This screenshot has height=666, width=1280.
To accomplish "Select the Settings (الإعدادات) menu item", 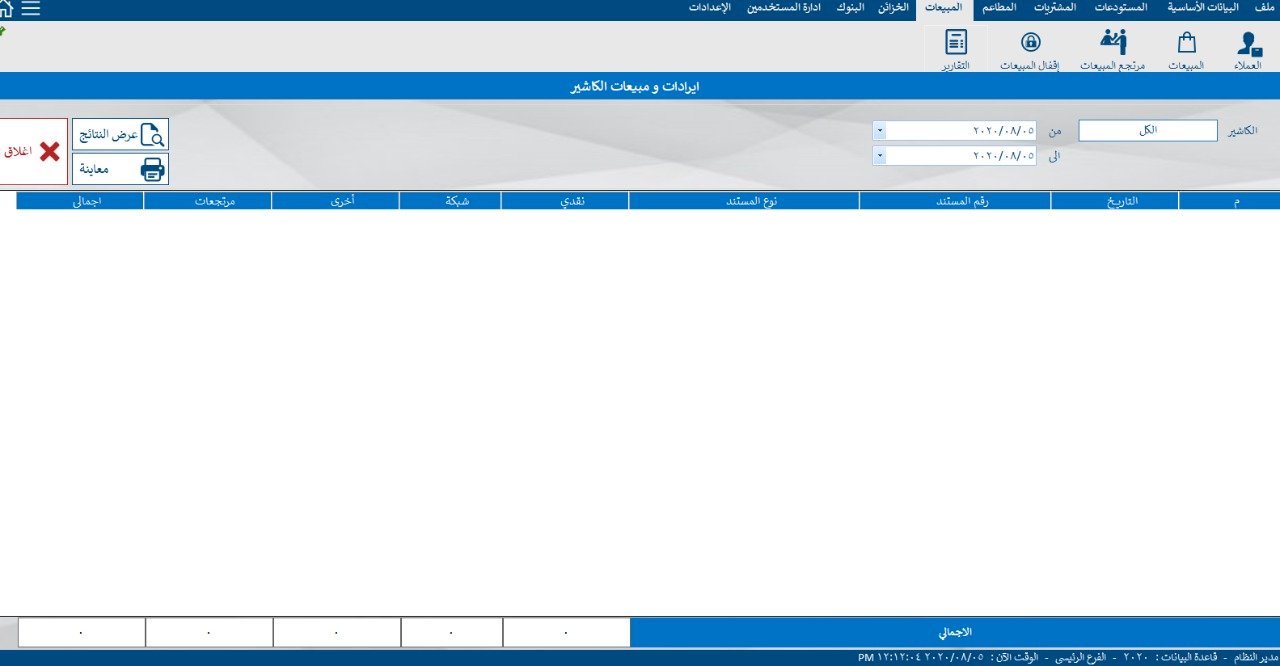I will pos(710,7).
